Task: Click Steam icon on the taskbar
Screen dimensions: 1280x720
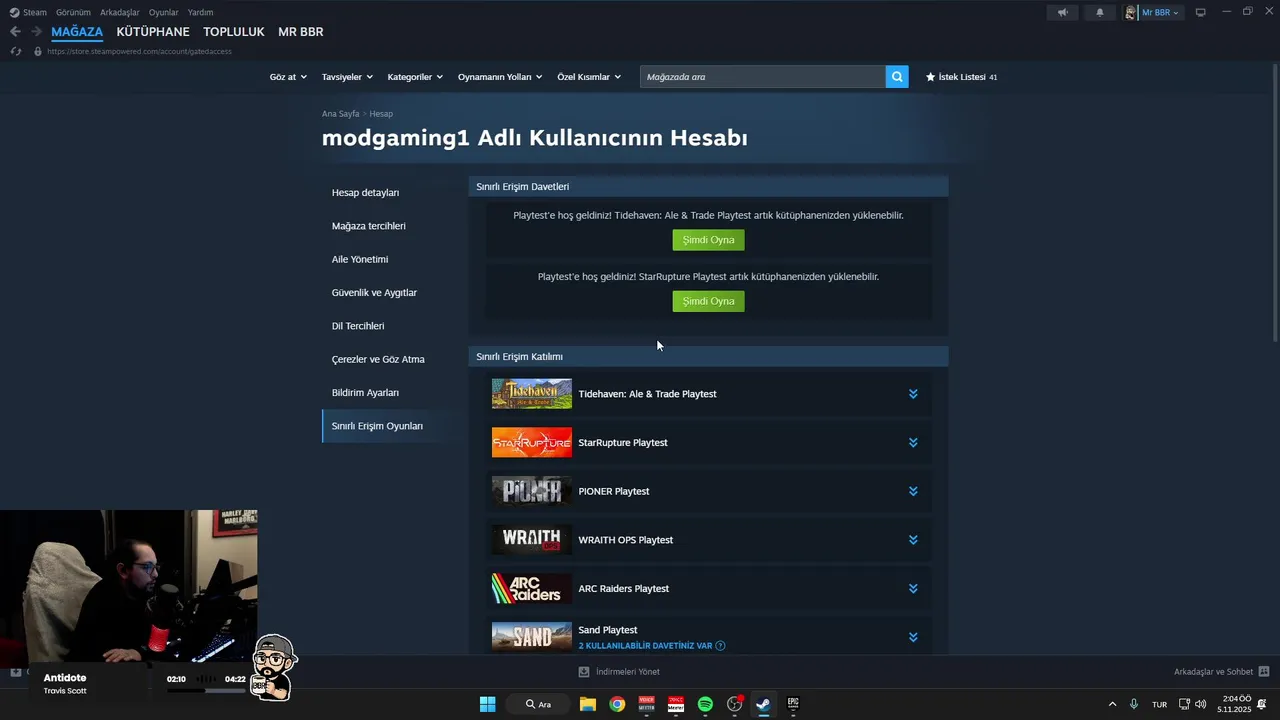Action: 763,704
